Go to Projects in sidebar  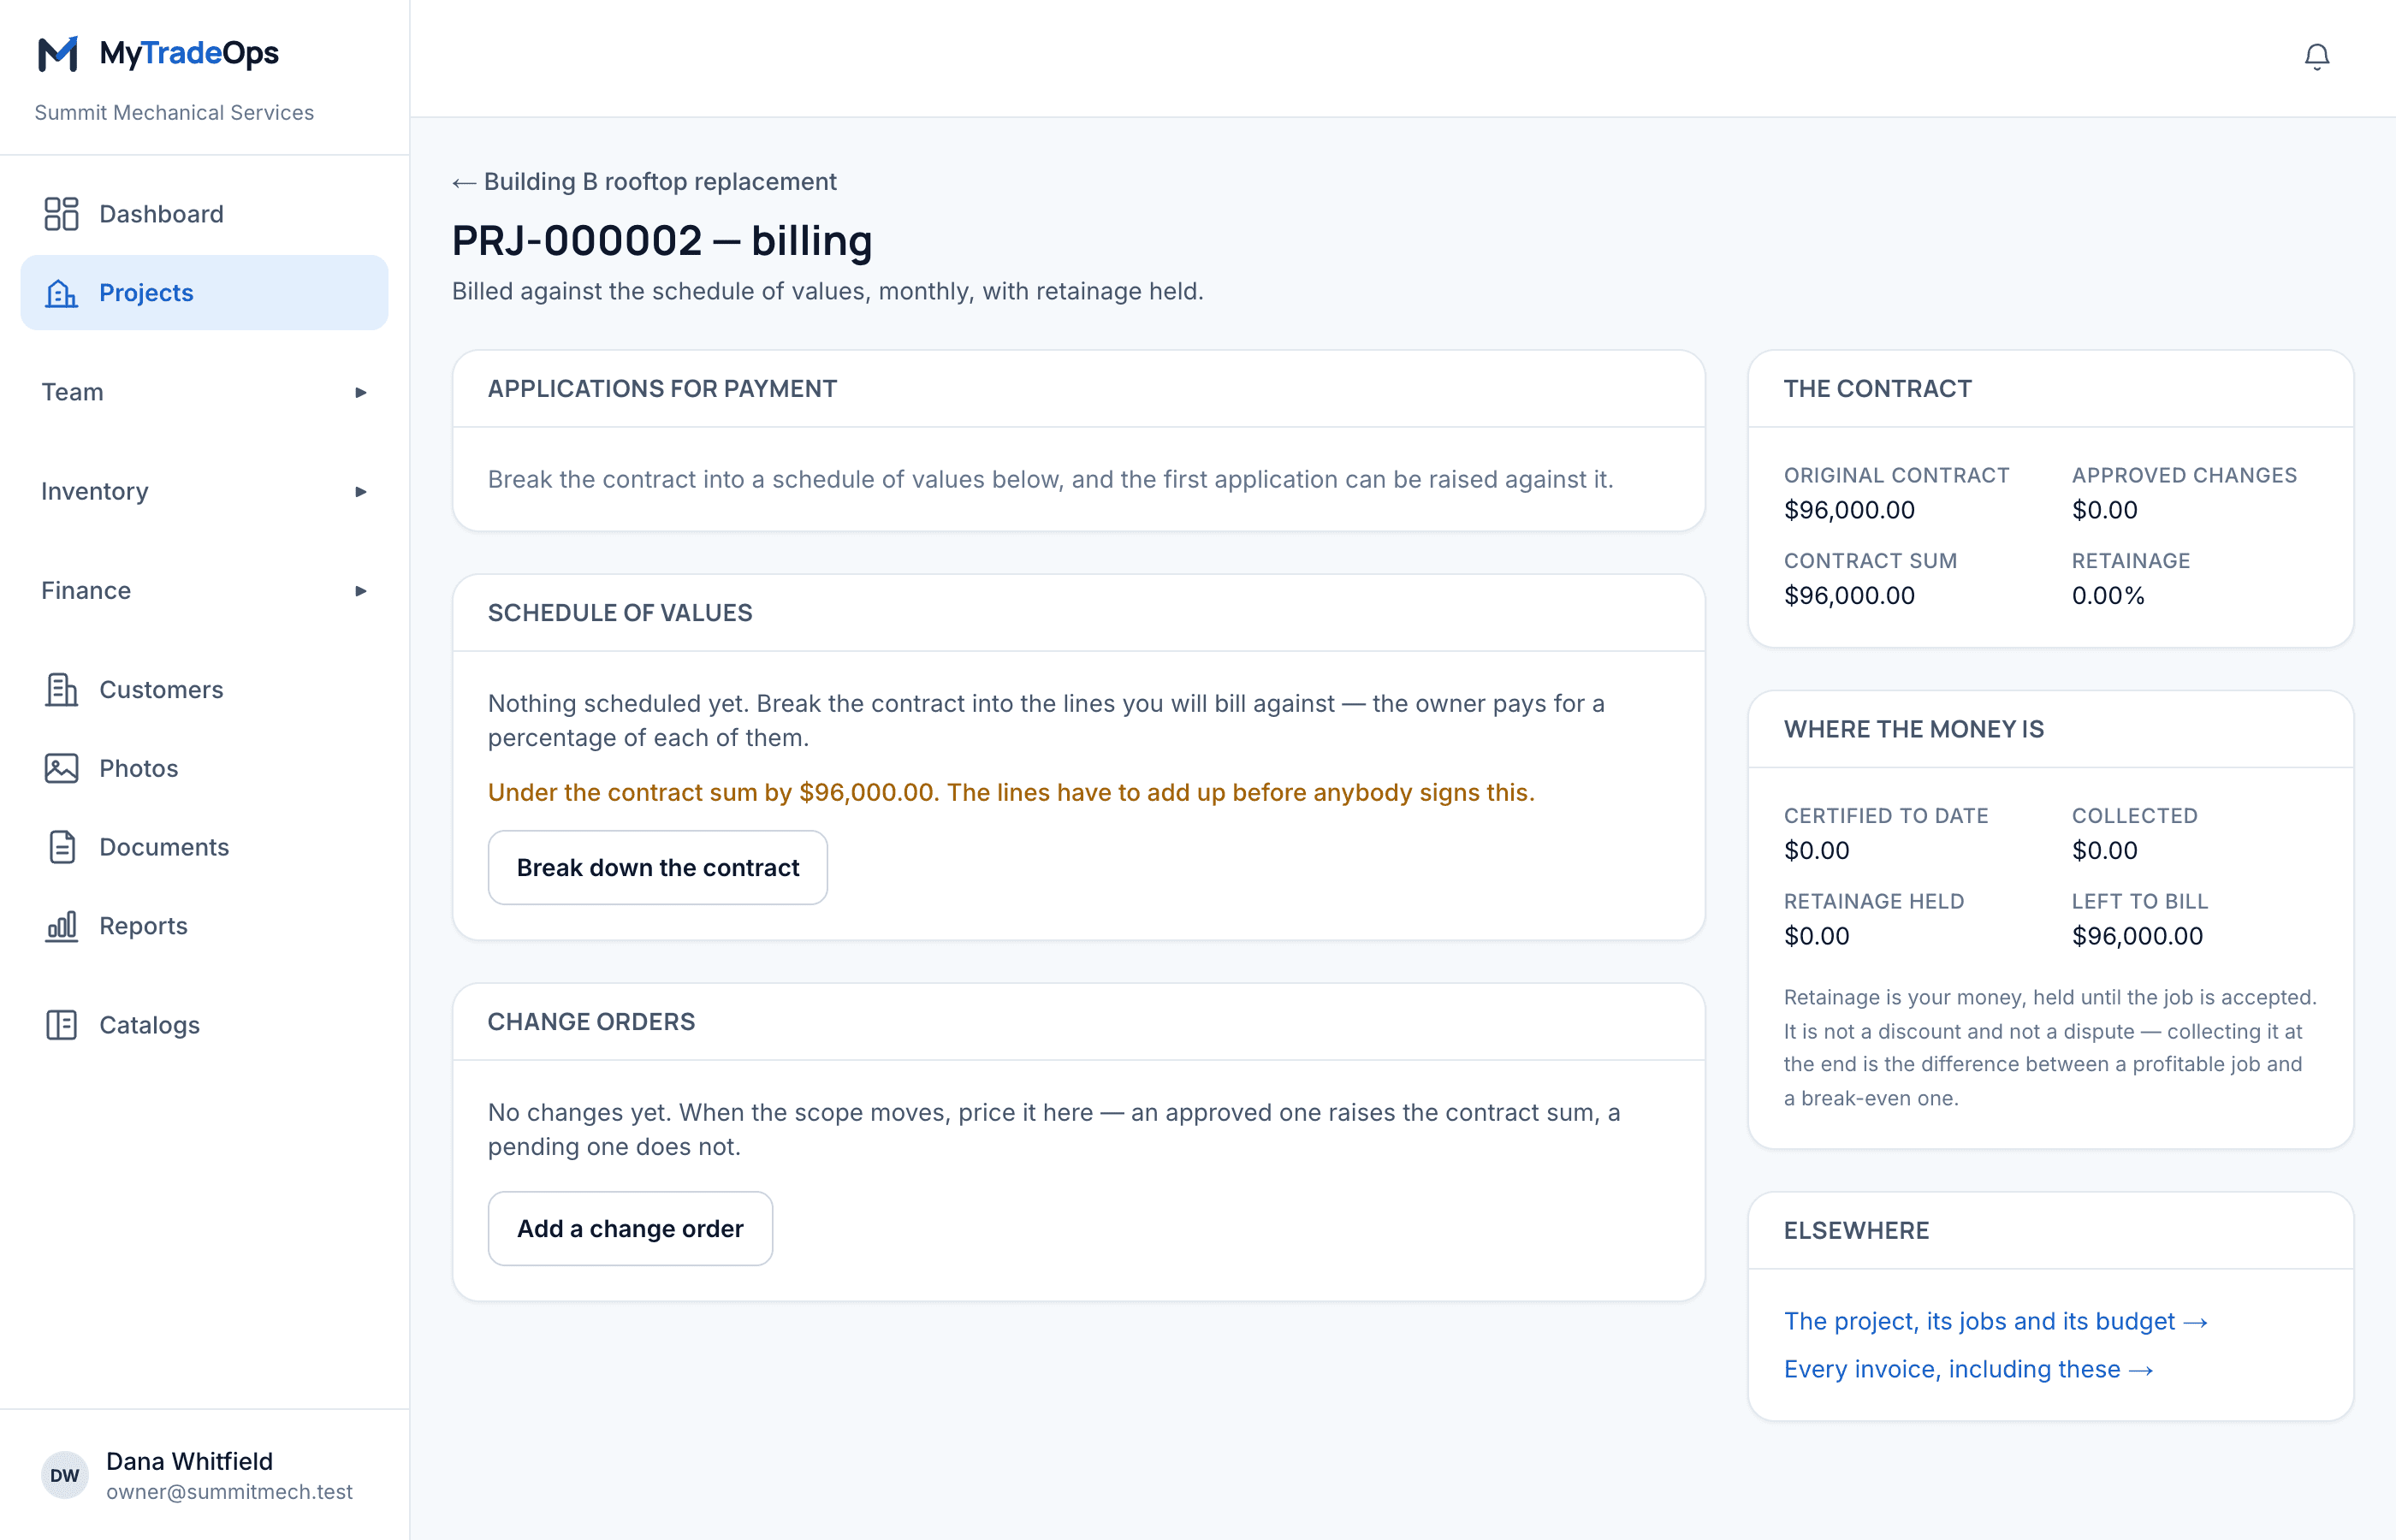(x=204, y=293)
